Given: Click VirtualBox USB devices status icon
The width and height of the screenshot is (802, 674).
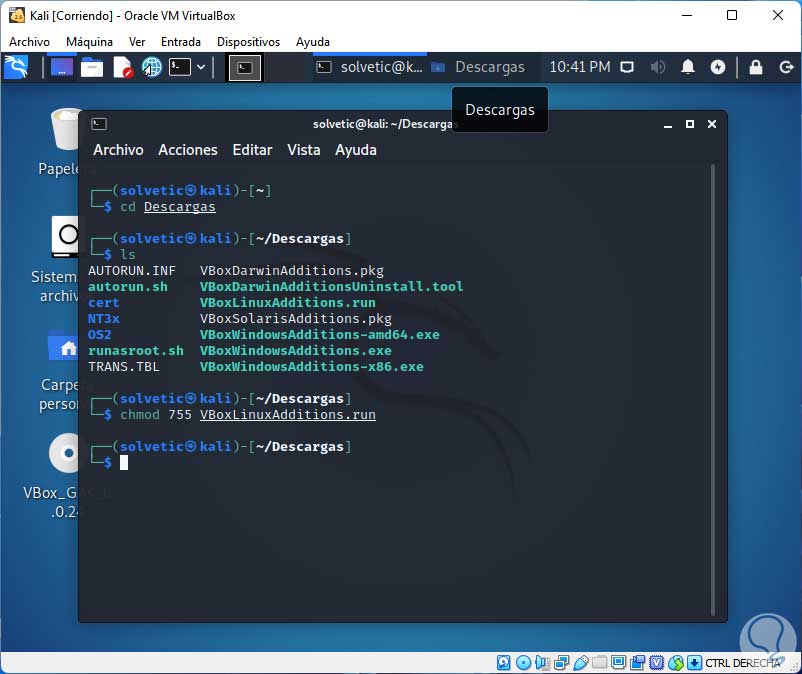Looking at the screenshot, I should pyautogui.click(x=581, y=663).
